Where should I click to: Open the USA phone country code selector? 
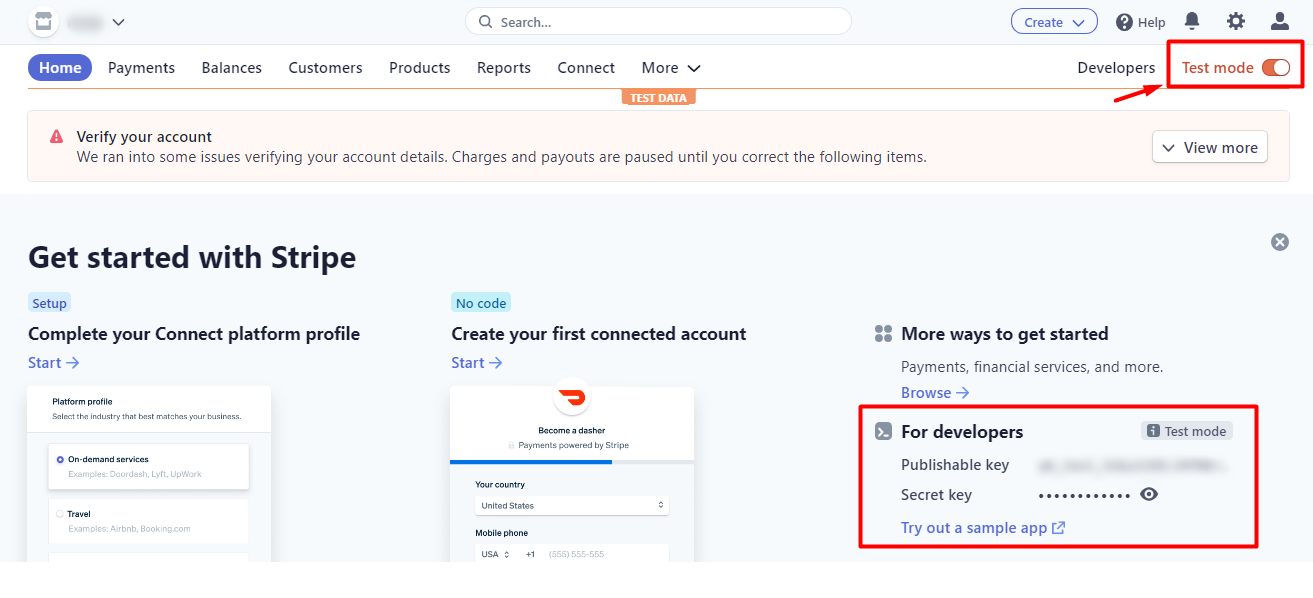[495, 554]
